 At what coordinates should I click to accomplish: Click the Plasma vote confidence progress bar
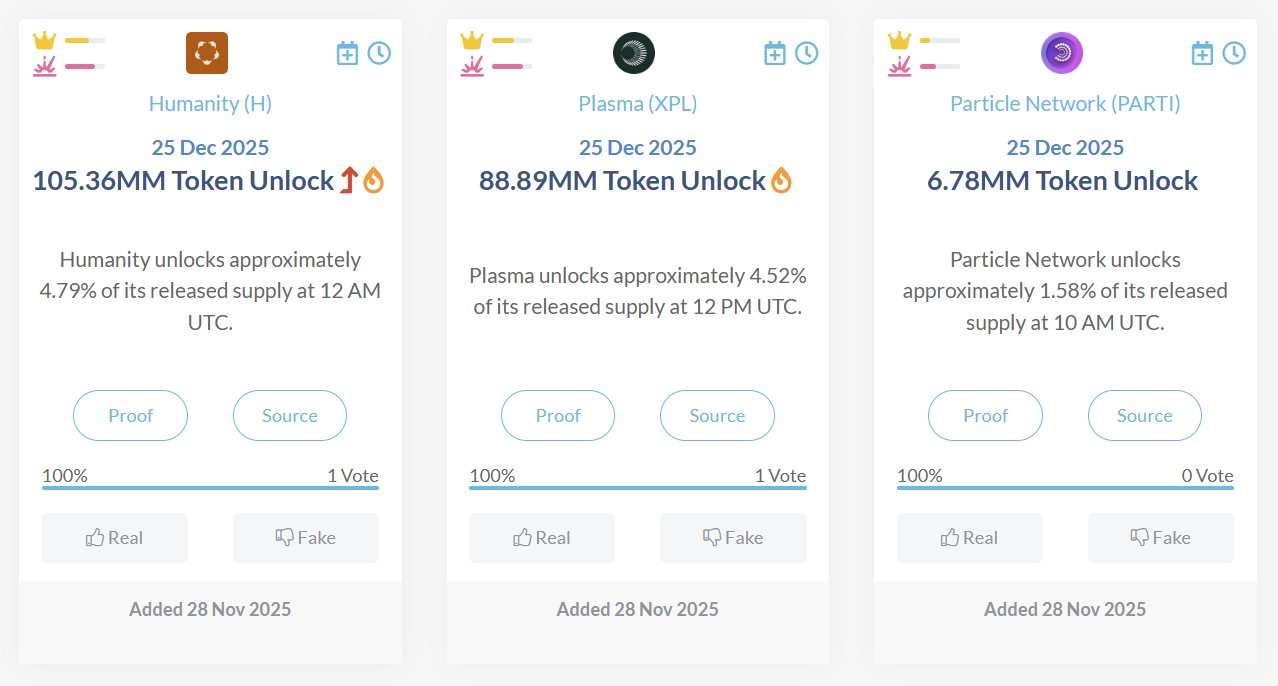(x=638, y=488)
